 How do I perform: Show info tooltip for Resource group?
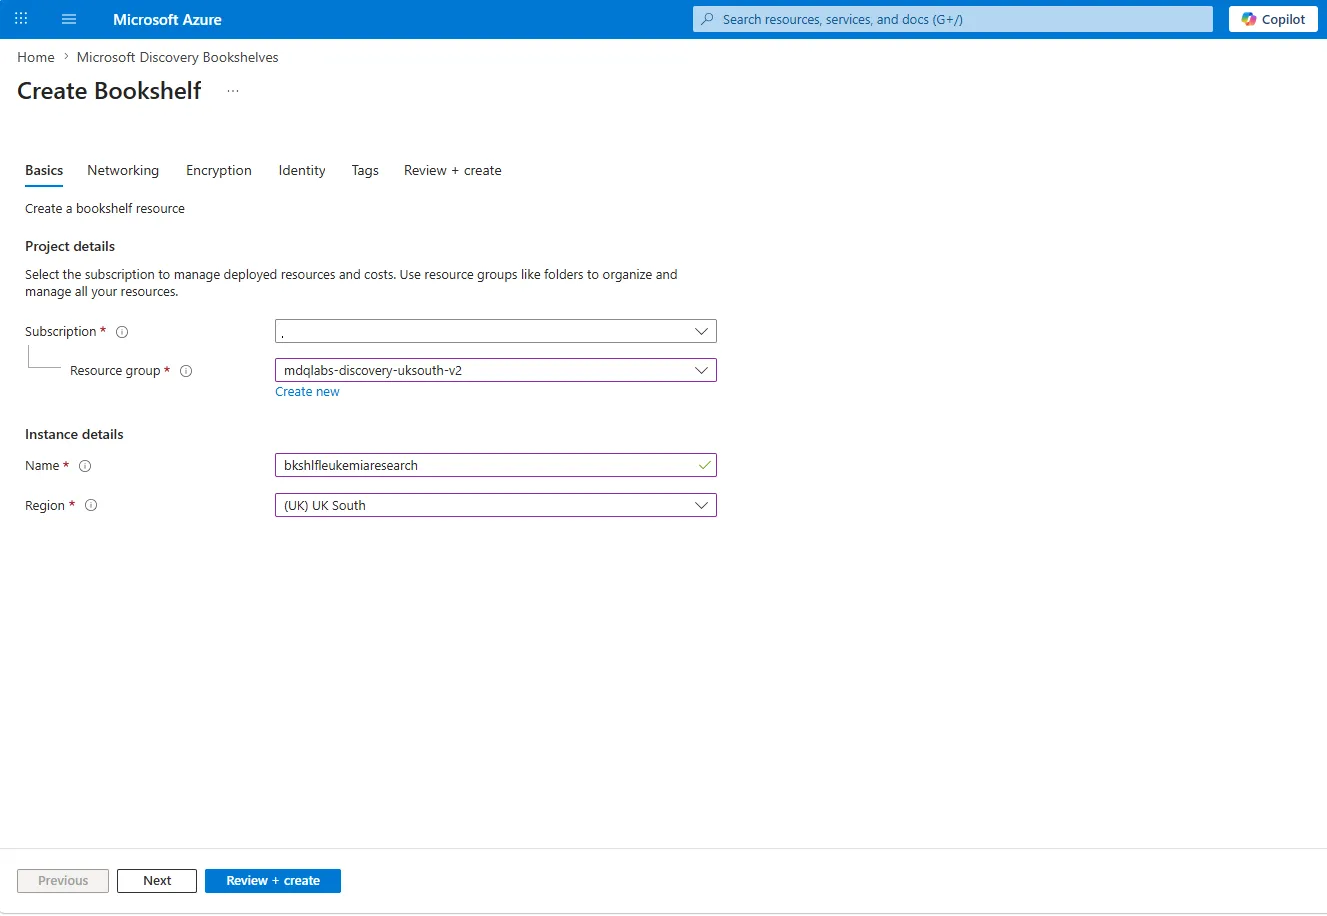point(186,371)
